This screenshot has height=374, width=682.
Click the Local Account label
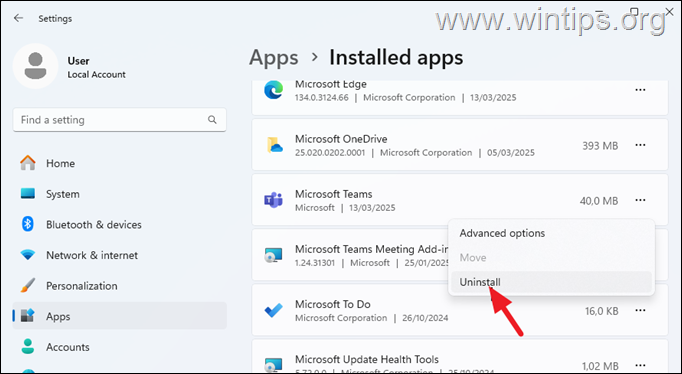click(x=96, y=74)
